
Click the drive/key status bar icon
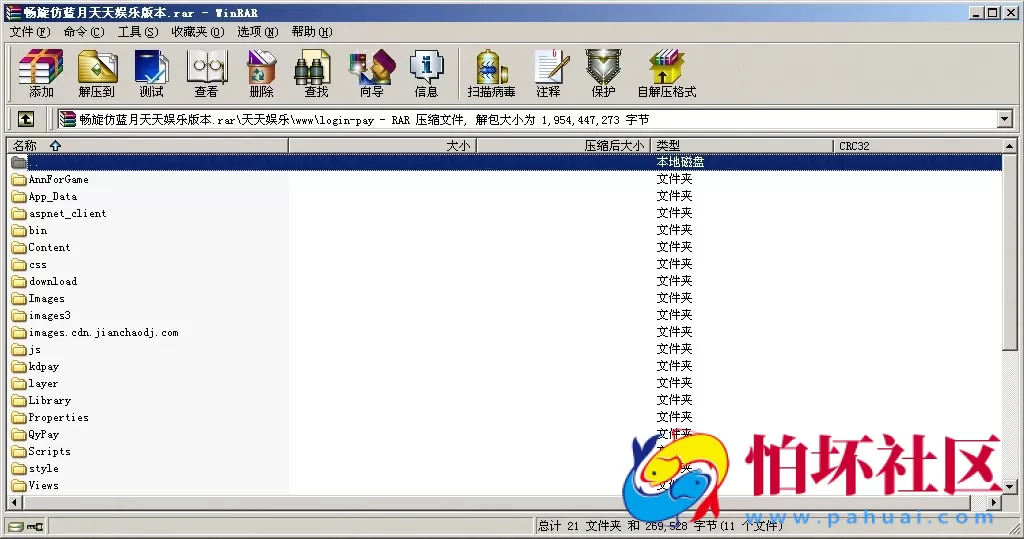coord(25,527)
